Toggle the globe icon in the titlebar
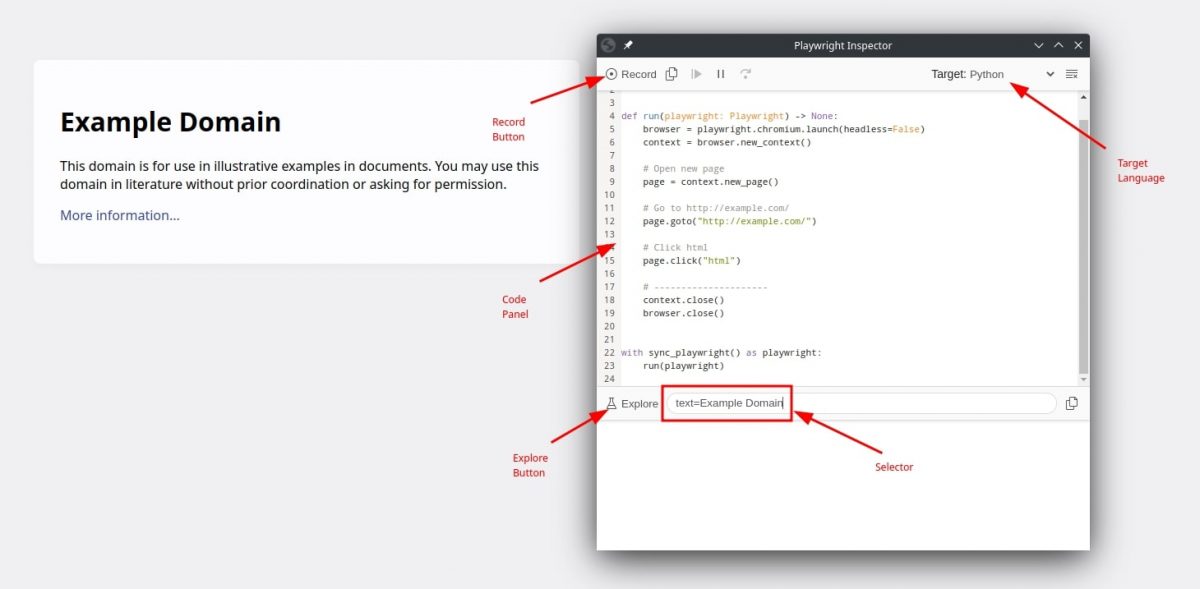Image resolution: width=1200 pixels, height=589 pixels. pyautogui.click(x=608, y=45)
